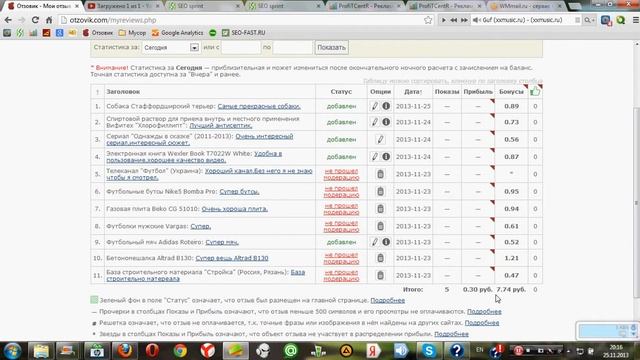Click the page vertical scrollbar
Image resolution: width=640 pixels, height=360 pixels.
pyautogui.click(x=636, y=202)
